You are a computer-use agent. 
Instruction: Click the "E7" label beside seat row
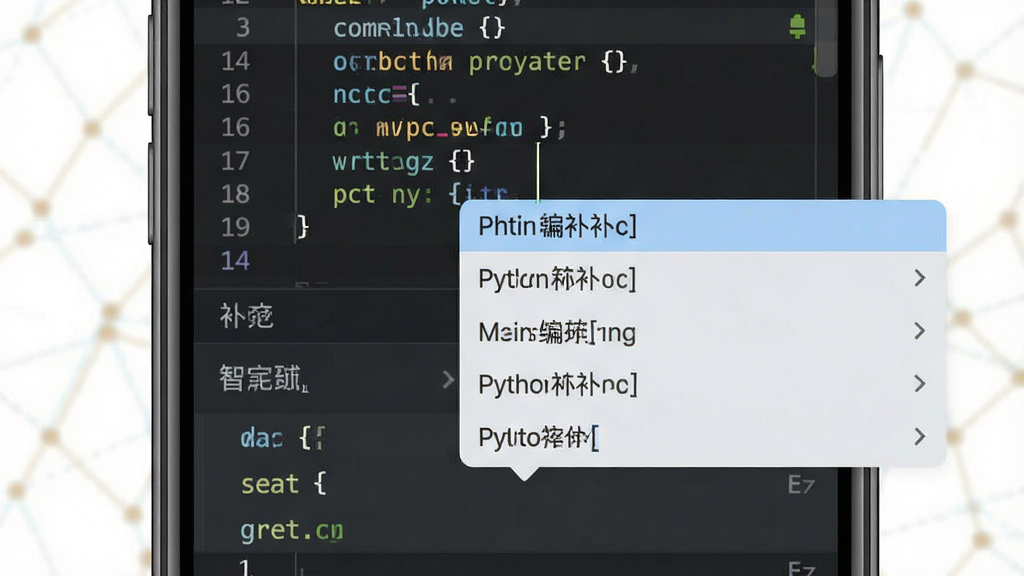(x=801, y=485)
